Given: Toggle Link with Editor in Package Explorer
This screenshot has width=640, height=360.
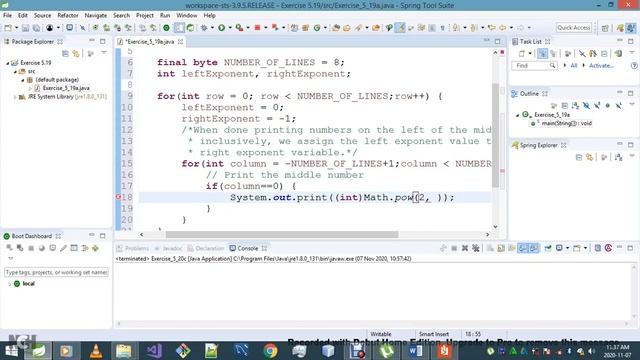Looking at the screenshot, I should [76, 53].
